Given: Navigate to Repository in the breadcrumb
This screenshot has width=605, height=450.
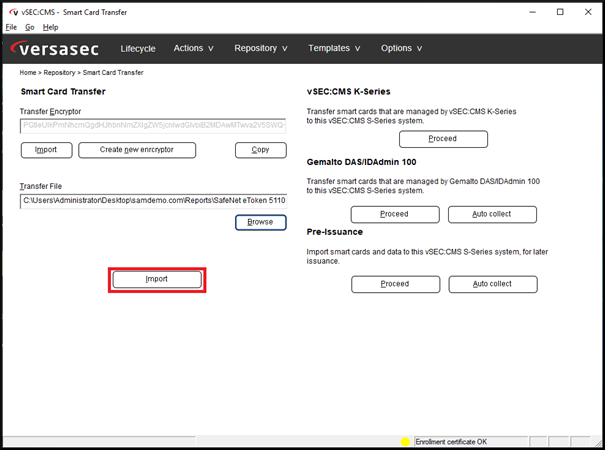Looking at the screenshot, I should point(59,73).
